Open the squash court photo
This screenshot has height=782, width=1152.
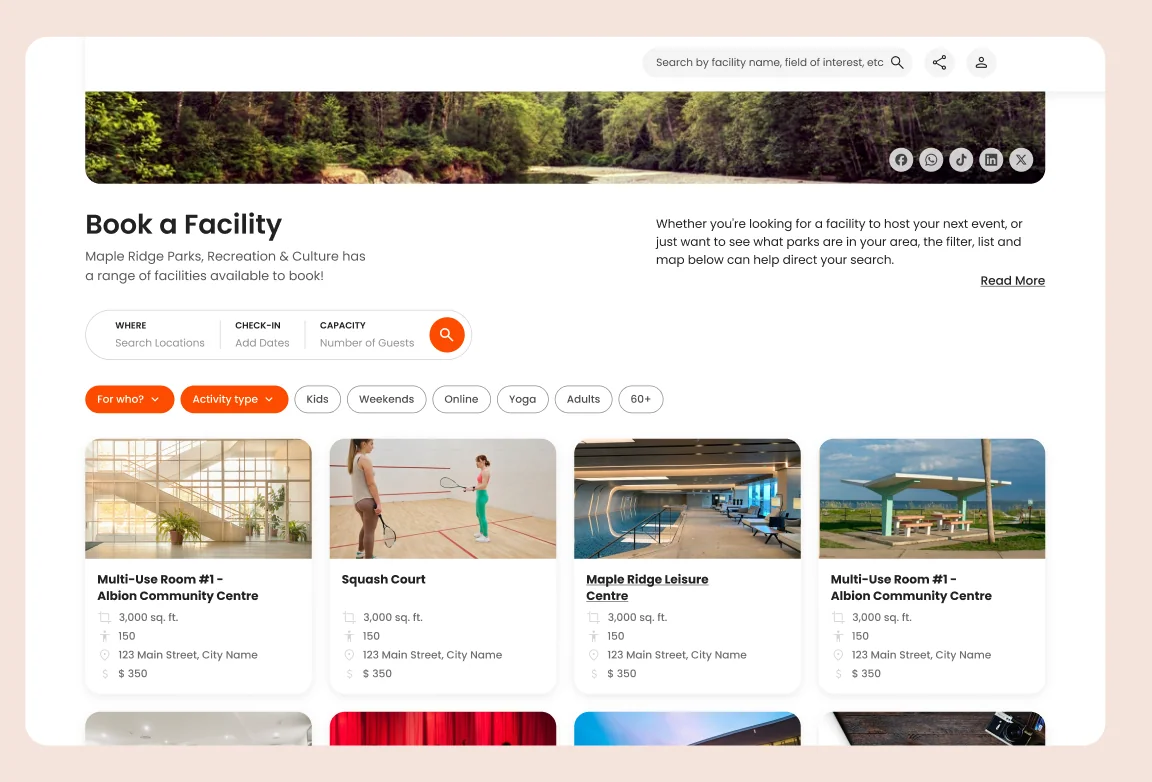point(443,498)
